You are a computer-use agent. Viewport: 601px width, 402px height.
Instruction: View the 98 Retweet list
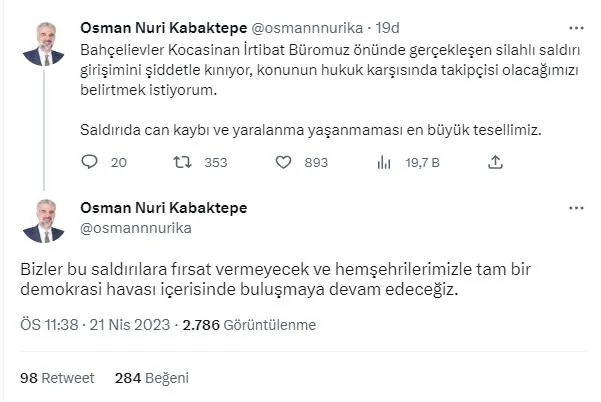pos(56,377)
